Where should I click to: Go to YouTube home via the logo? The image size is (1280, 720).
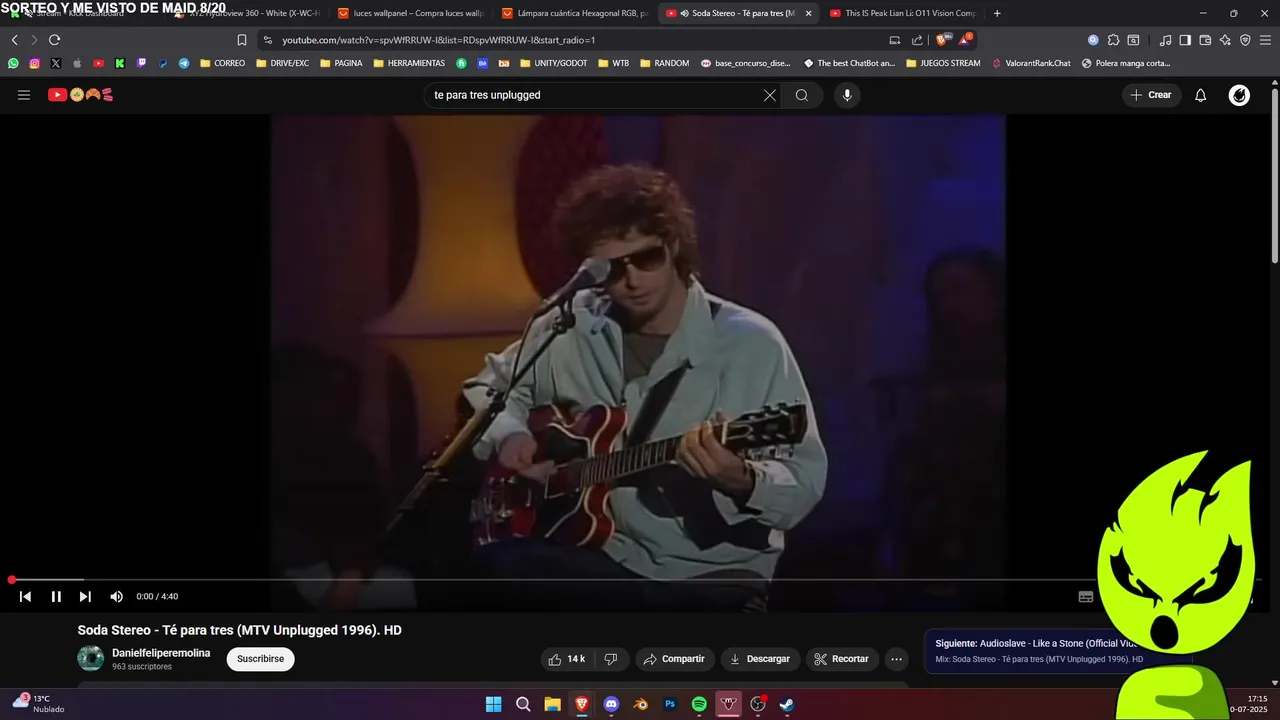[x=80, y=95]
